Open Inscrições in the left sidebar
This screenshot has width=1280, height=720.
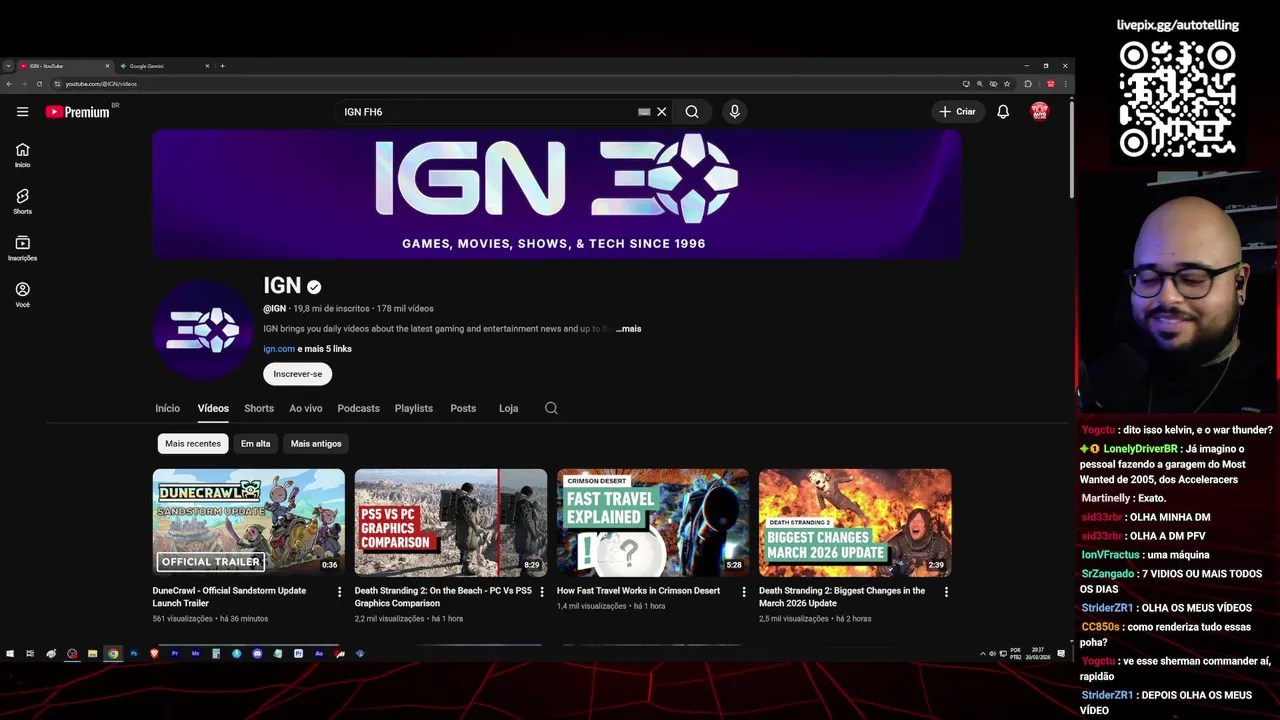point(22,248)
